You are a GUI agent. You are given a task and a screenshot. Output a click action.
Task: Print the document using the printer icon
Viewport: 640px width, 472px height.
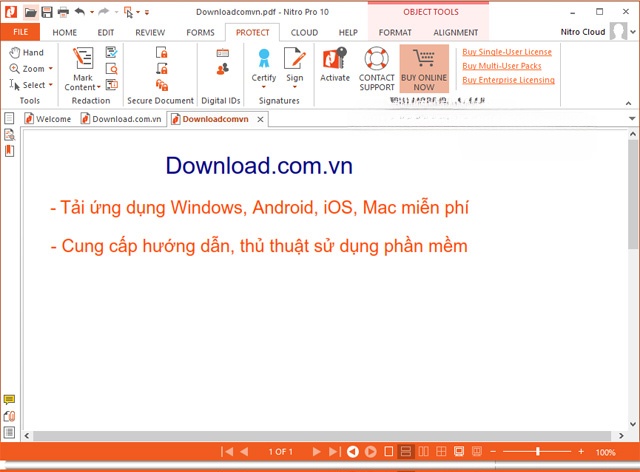[x=63, y=12]
